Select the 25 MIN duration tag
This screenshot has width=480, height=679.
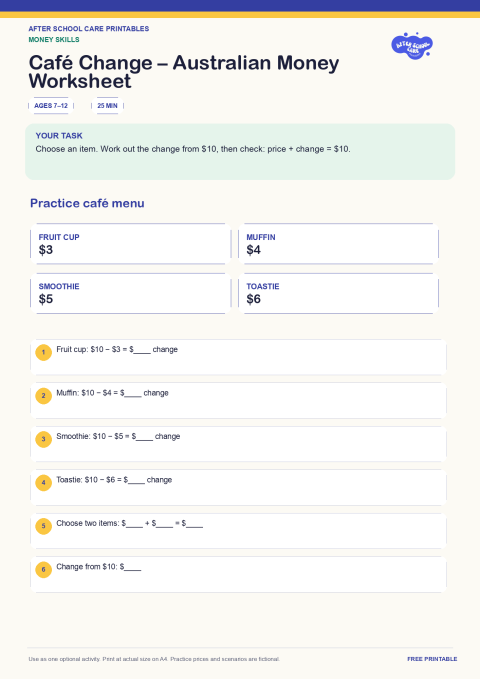[x=107, y=106]
